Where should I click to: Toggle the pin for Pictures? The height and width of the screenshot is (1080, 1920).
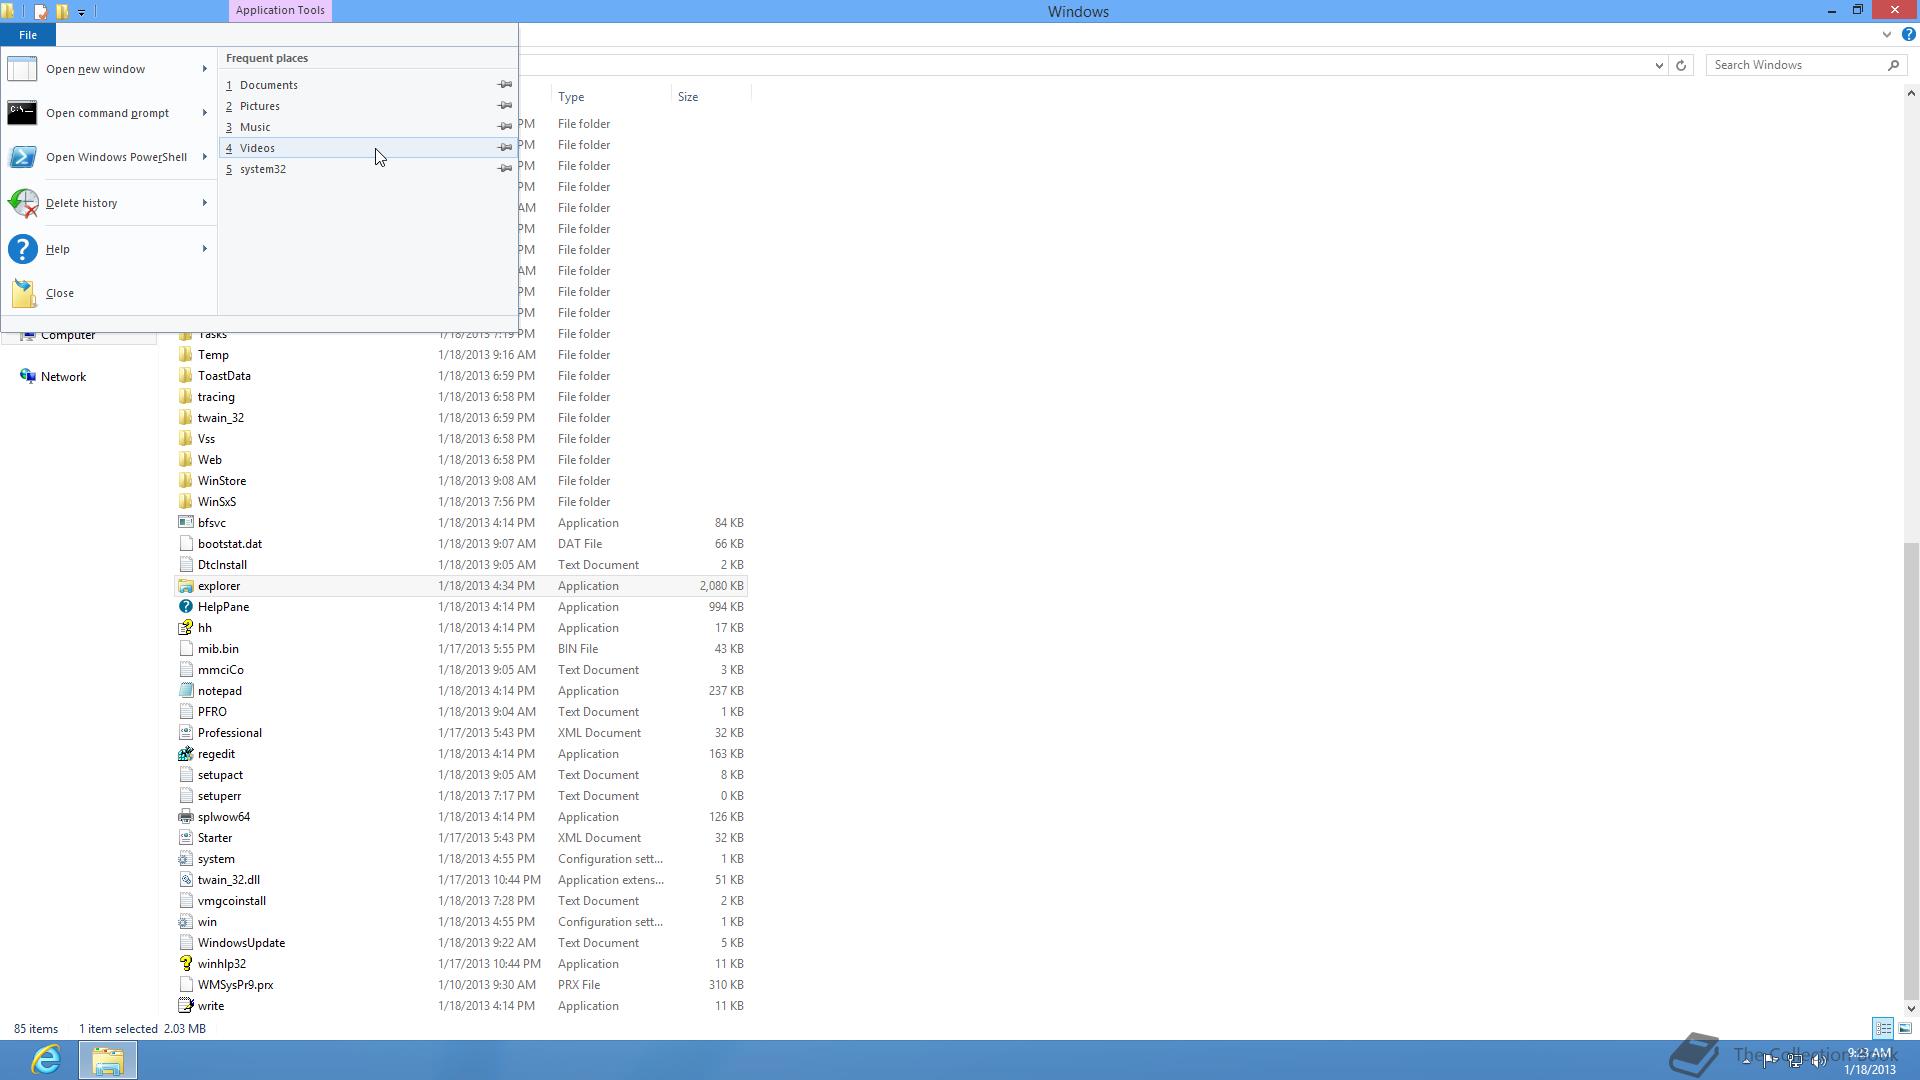point(505,106)
